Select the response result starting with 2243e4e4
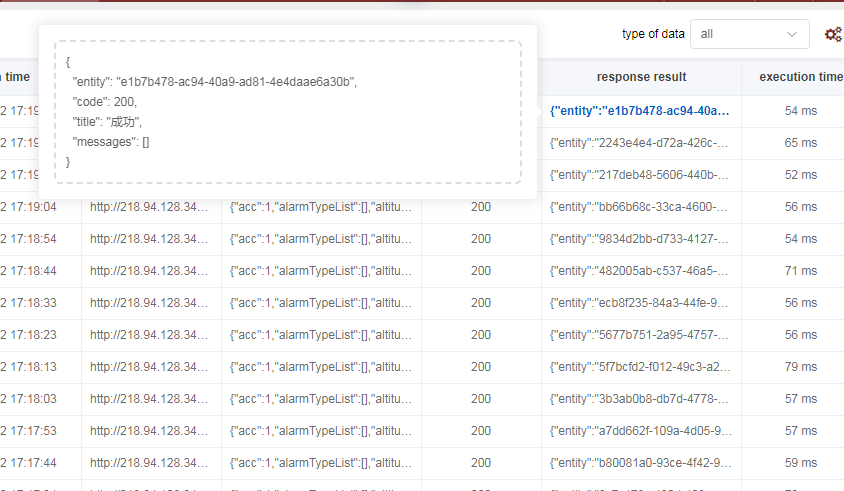This screenshot has width=844, height=491. point(640,143)
